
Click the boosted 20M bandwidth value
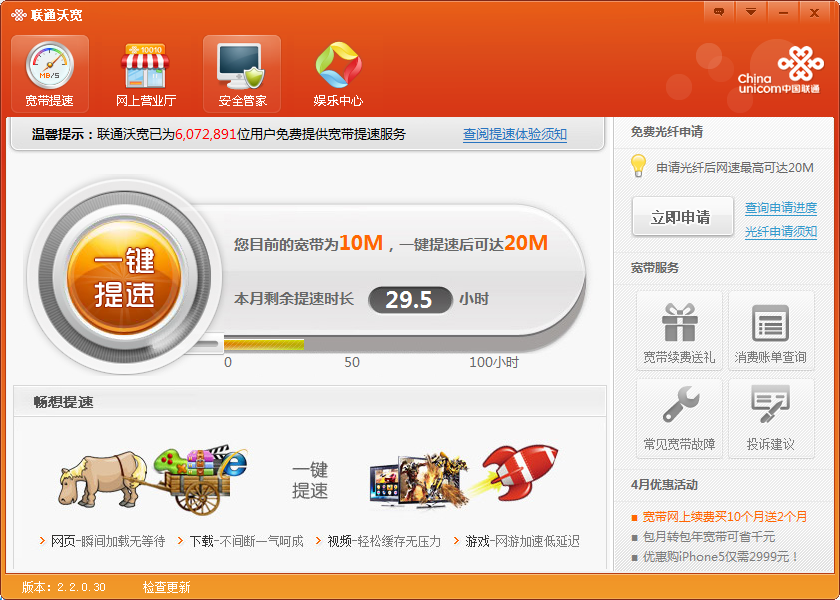tap(526, 243)
